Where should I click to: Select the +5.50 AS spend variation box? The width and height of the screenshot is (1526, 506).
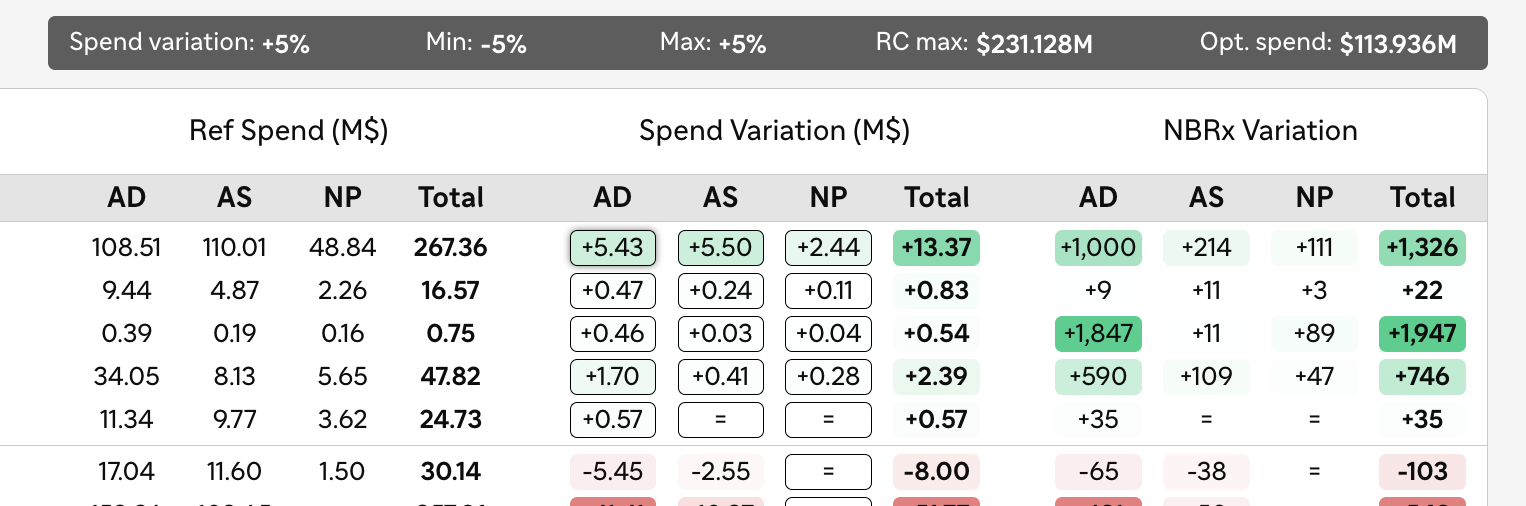(721, 248)
